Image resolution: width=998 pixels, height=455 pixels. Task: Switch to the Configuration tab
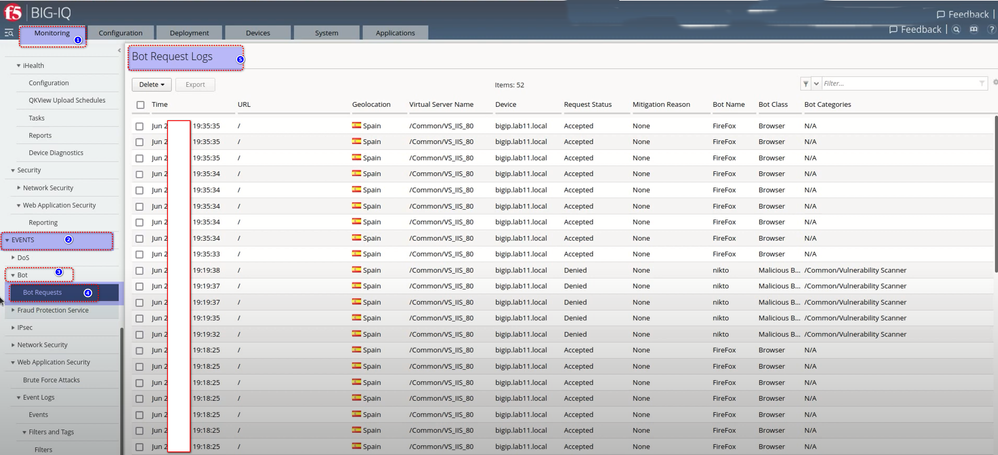pos(120,33)
